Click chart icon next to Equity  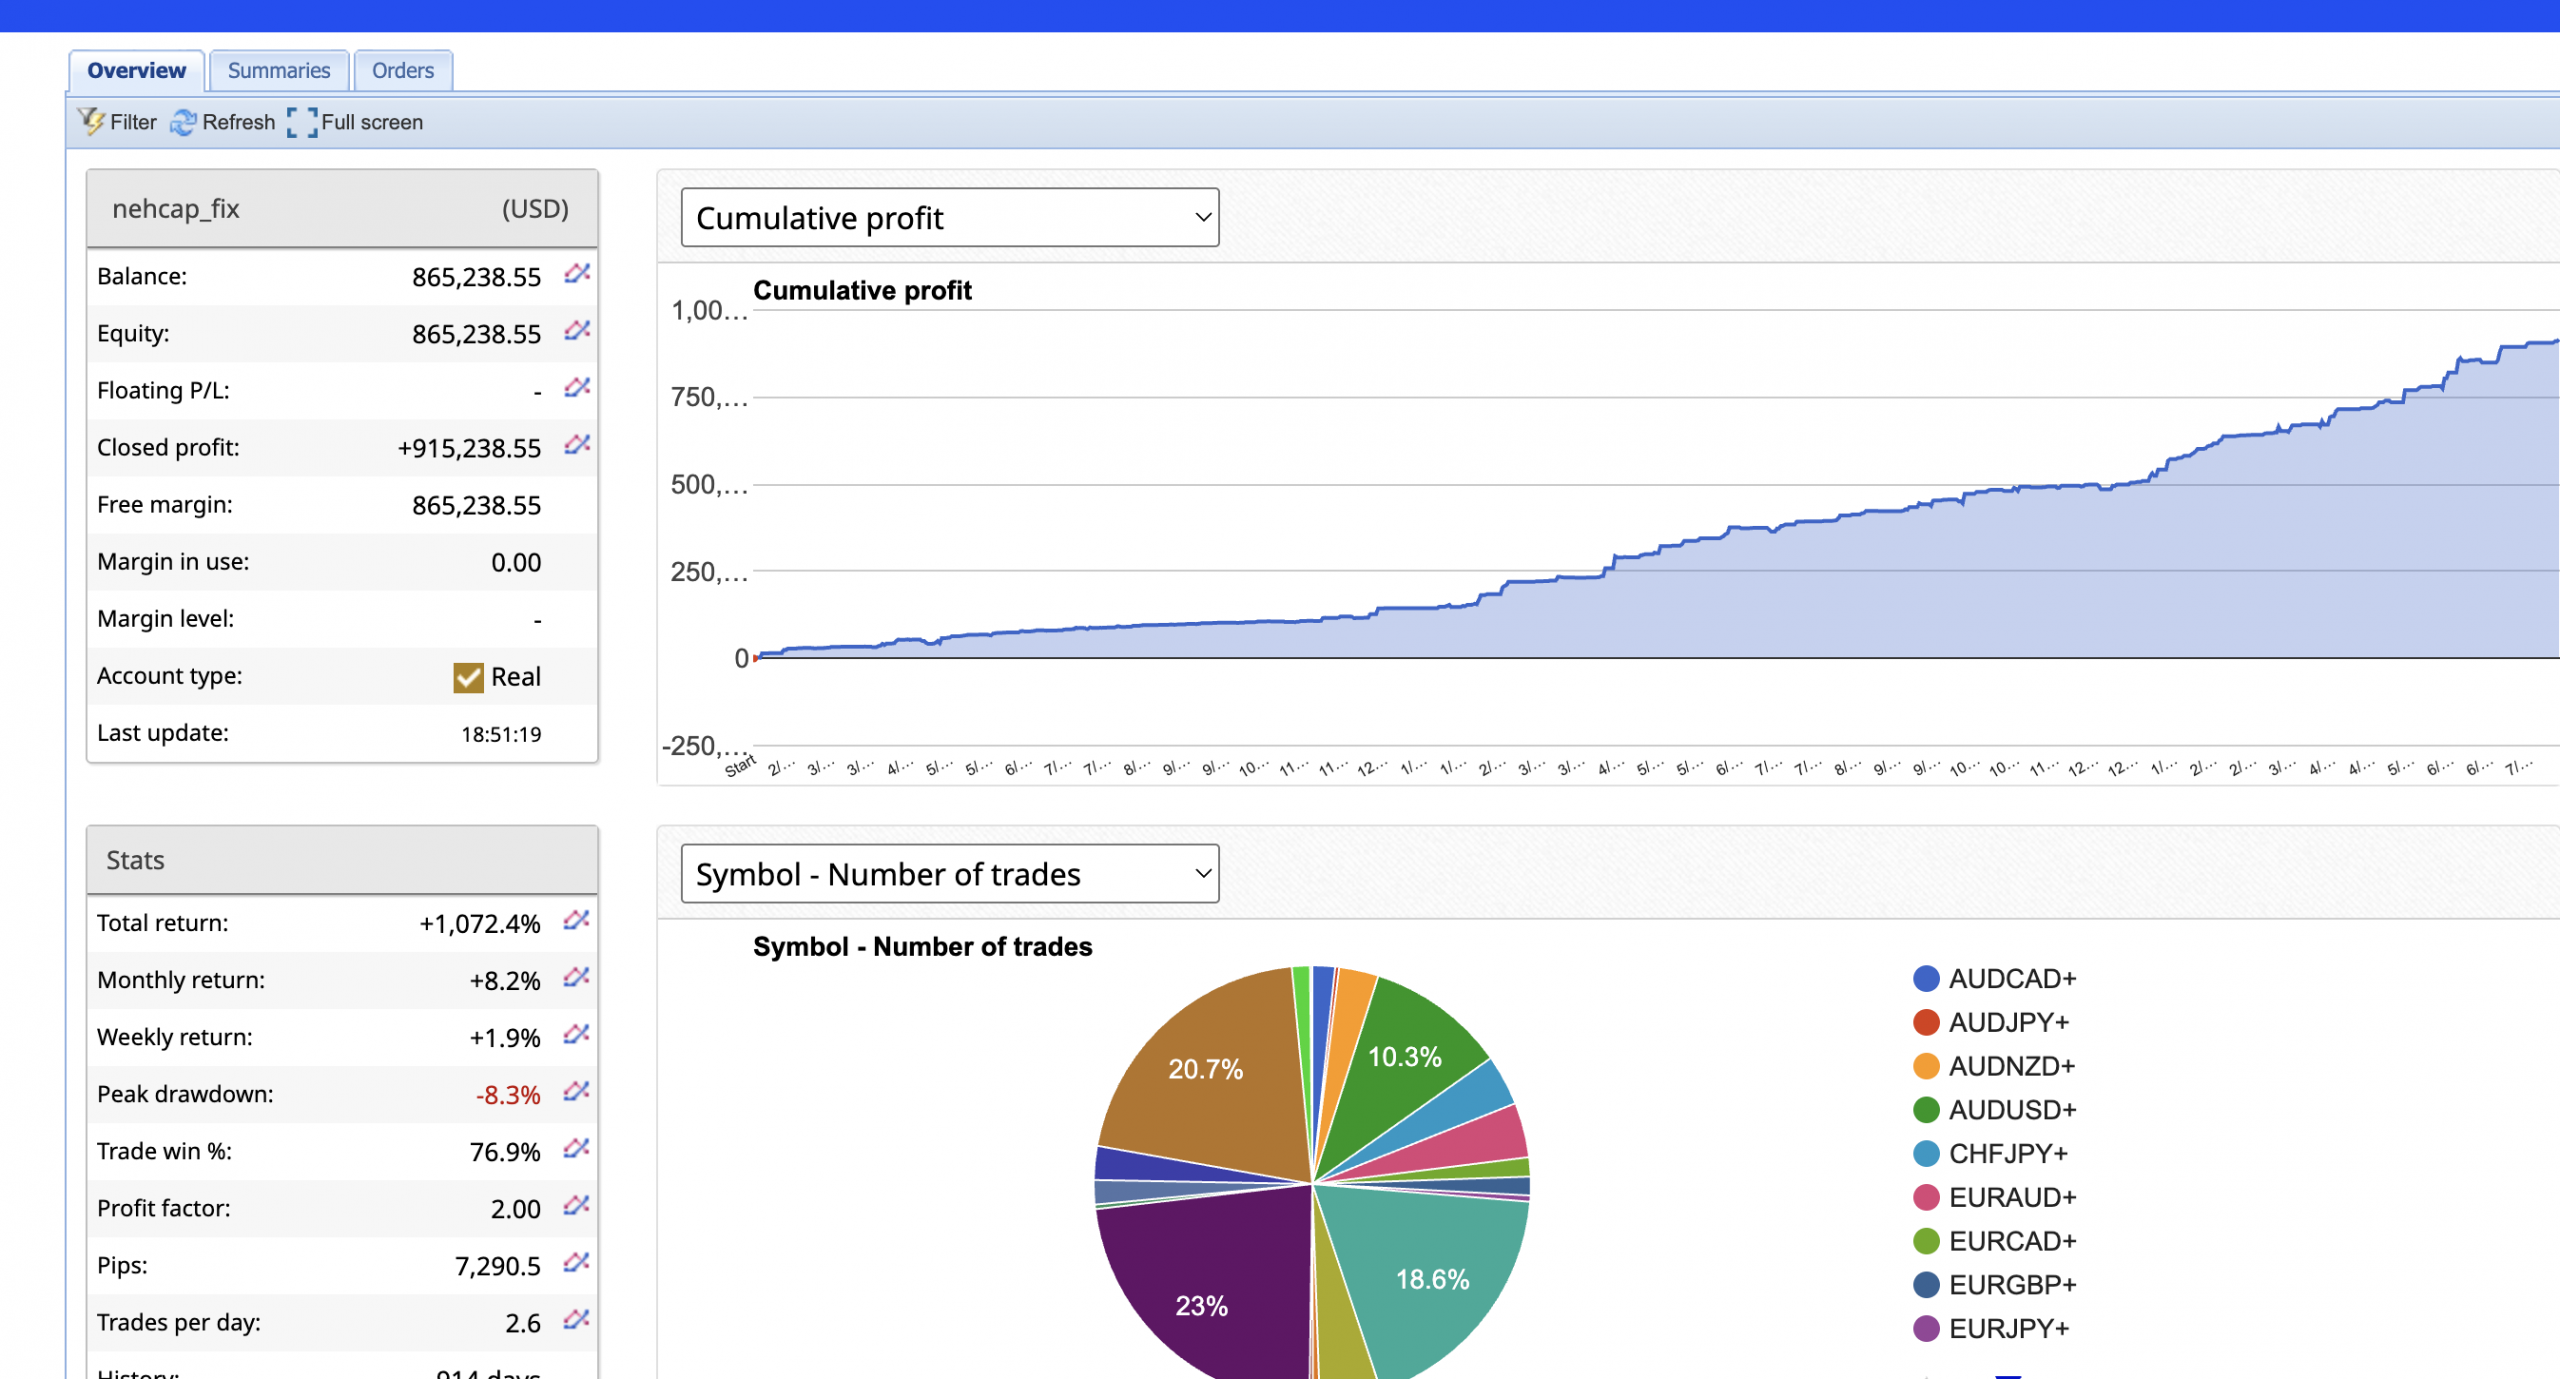coord(577,330)
